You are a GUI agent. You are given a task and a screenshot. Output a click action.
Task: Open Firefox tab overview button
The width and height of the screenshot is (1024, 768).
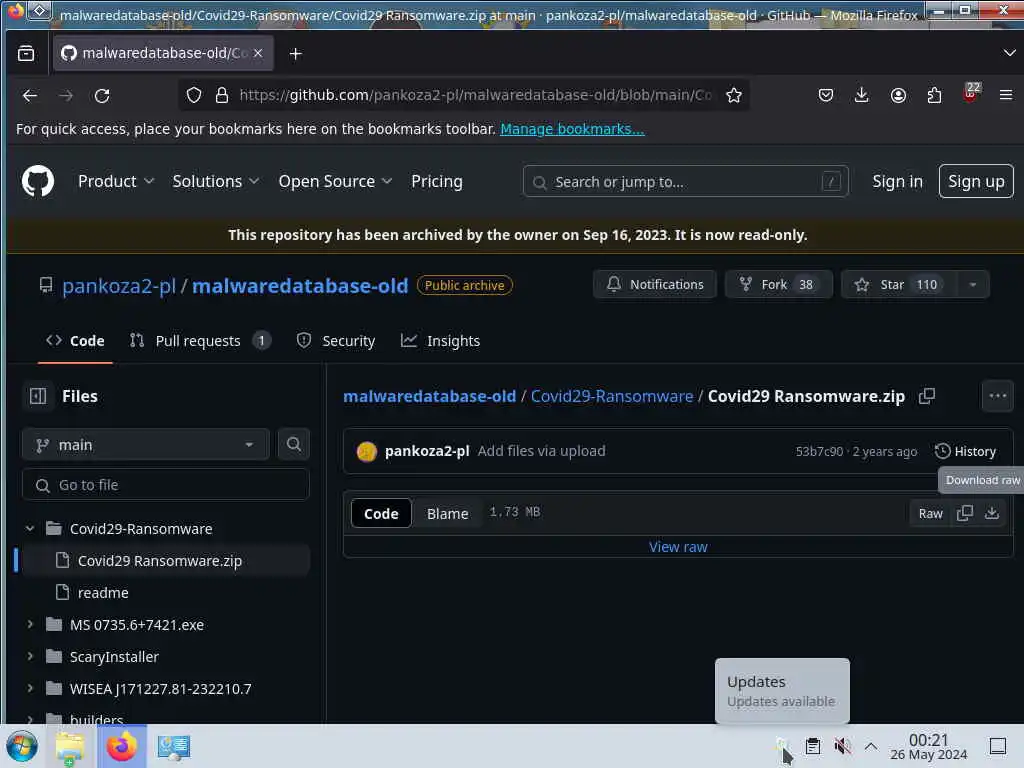point(26,53)
